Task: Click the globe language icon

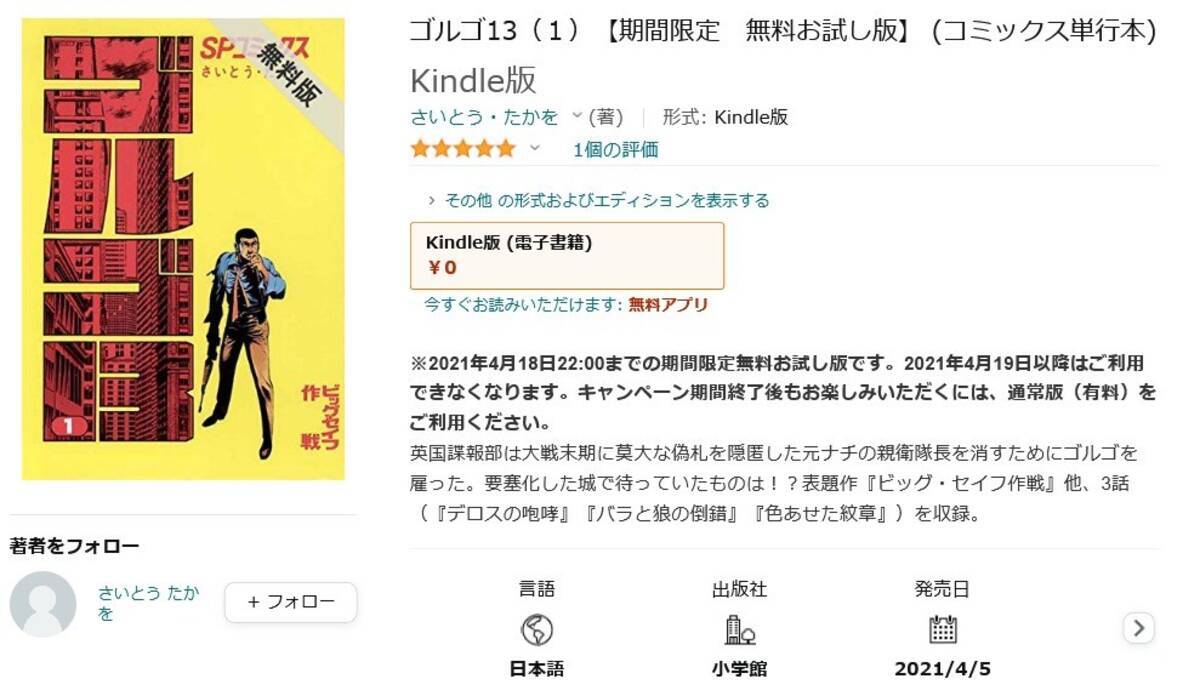Action: [x=537, y=629]
